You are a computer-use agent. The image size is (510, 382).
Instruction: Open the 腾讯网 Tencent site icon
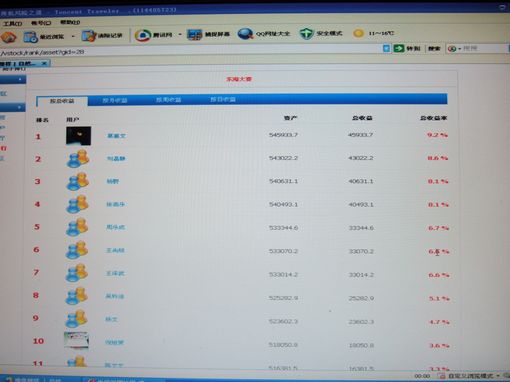(143, 35)
